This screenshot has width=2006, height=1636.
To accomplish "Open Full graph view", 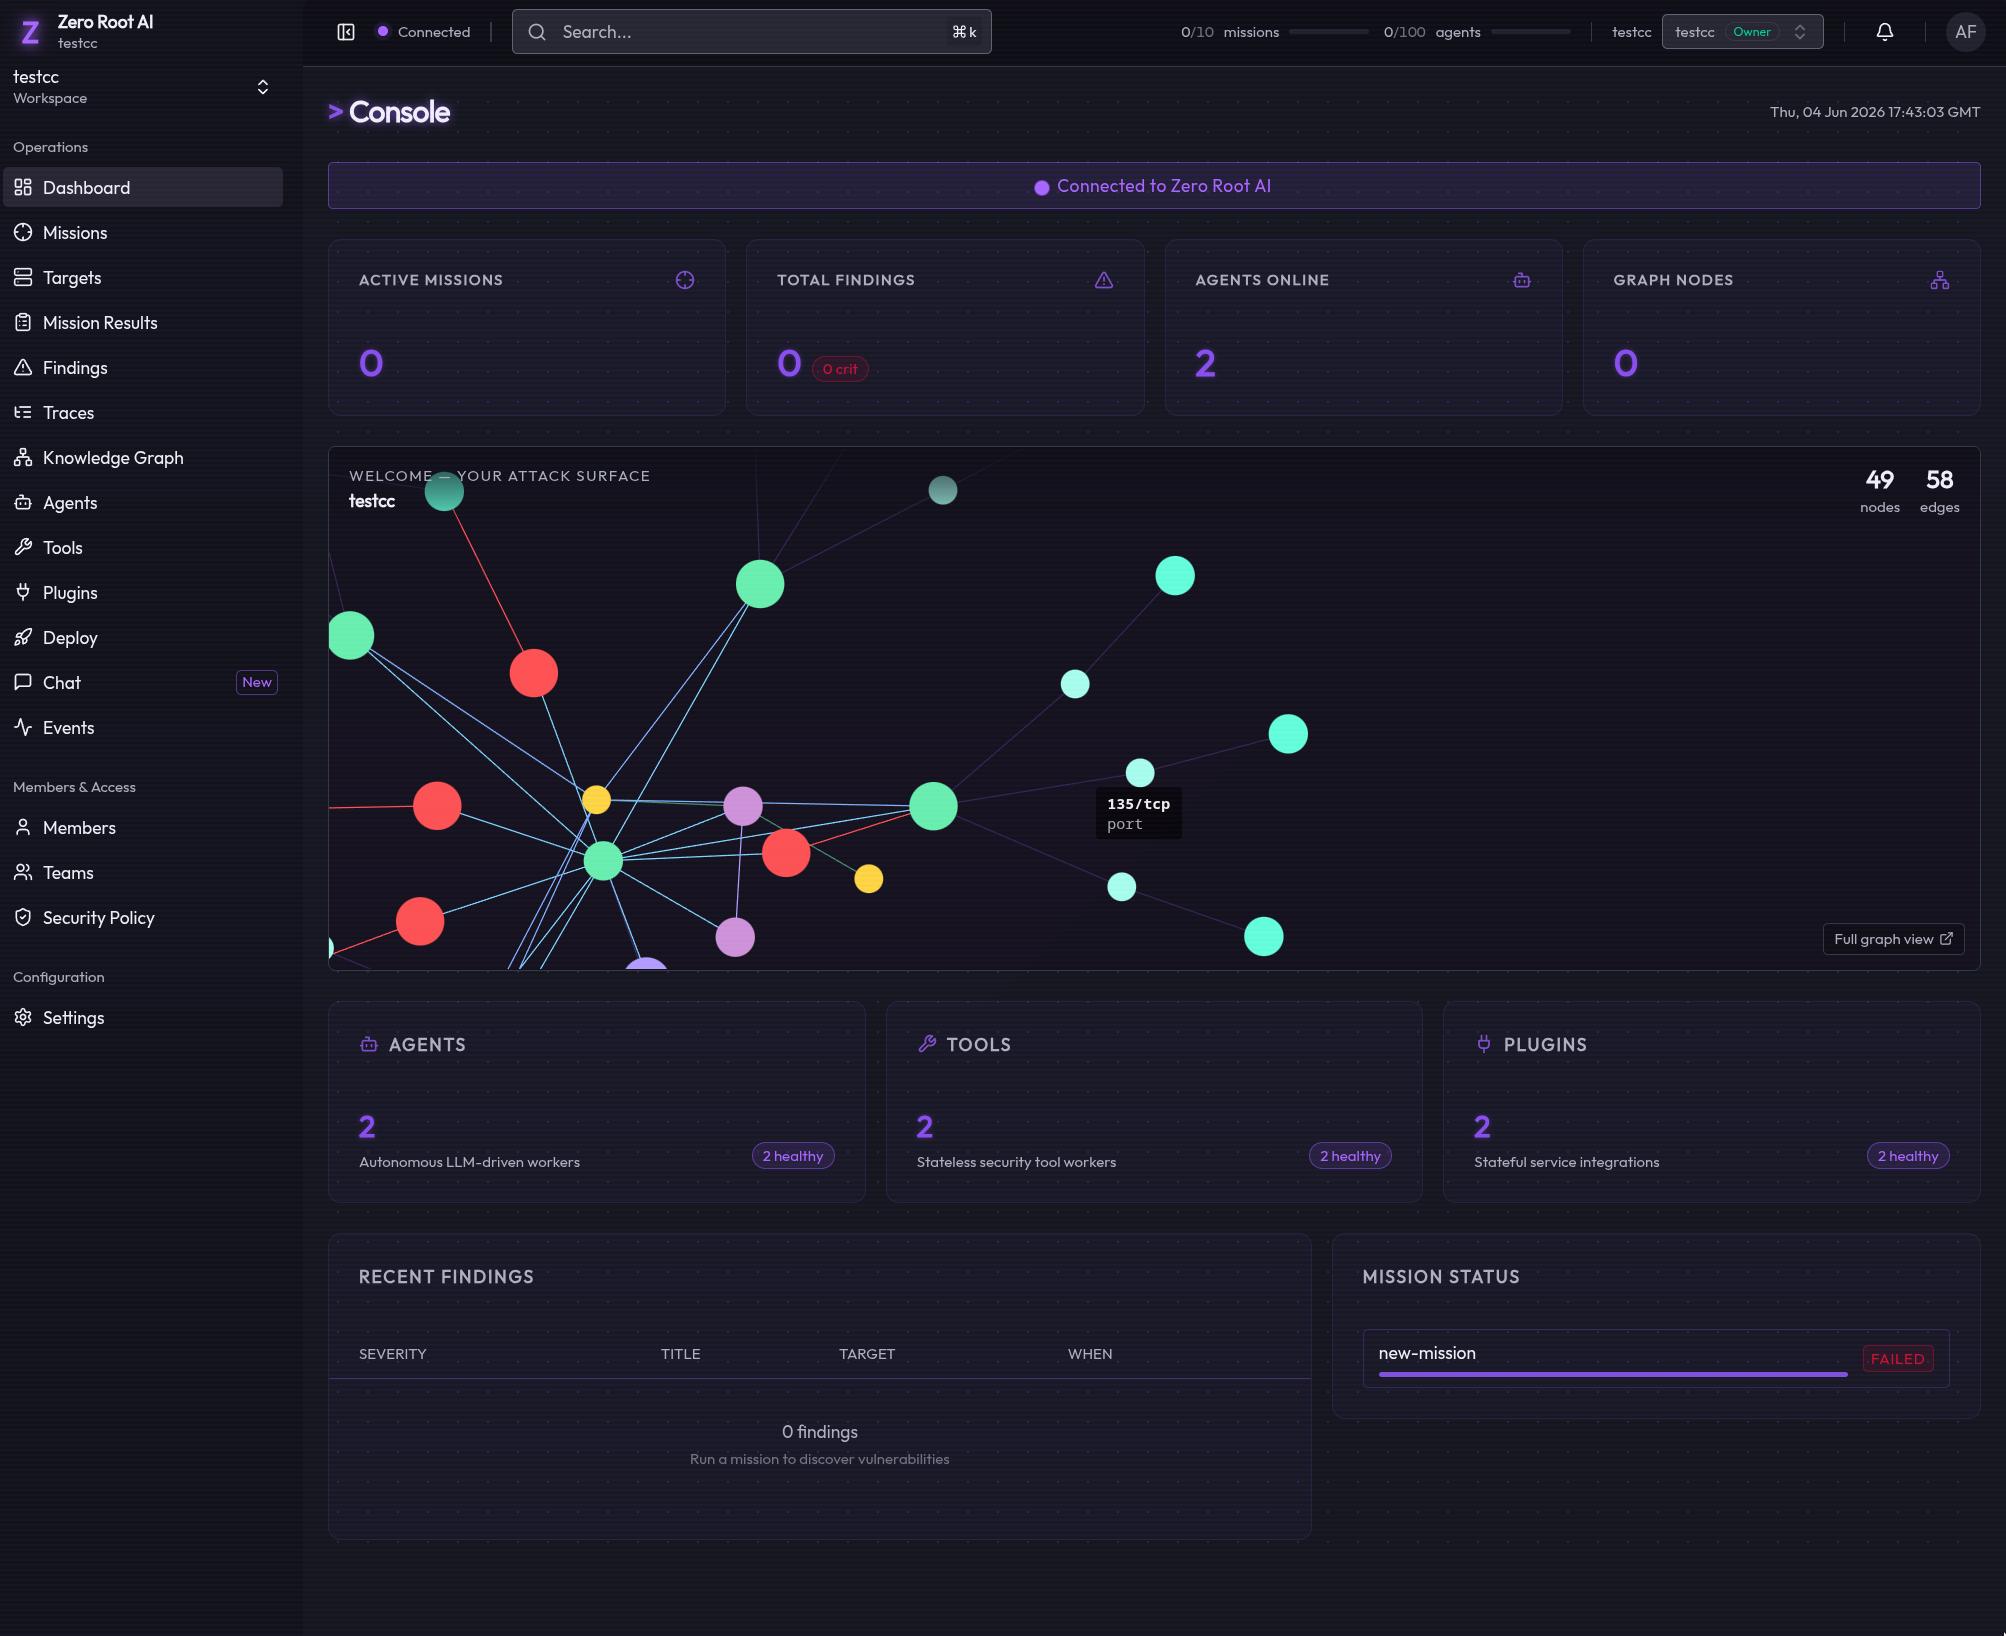I will pyautogui.click(x=1893, y=939).
